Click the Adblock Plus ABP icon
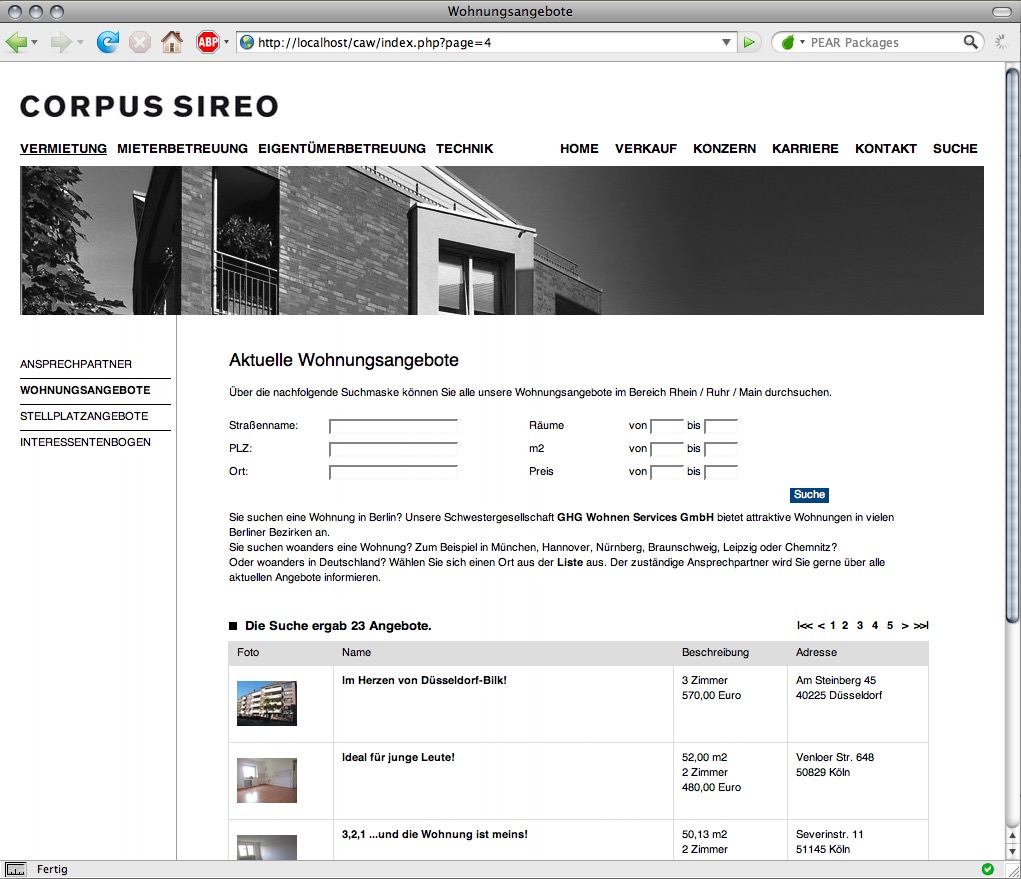The width and height of the screenshot is (1021, 879). pyautogui.click(x=207, y=42)
